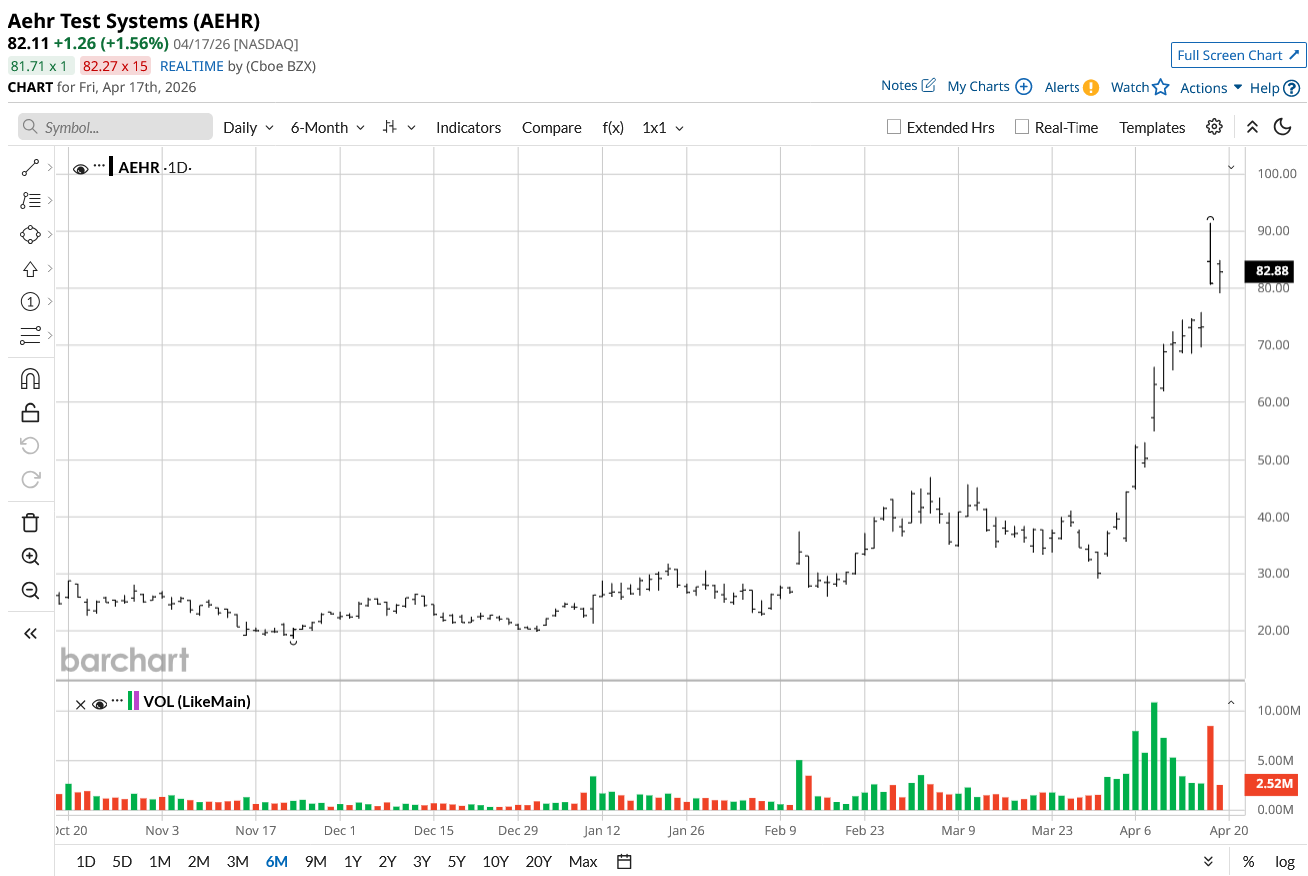
Task: Switch to the 1D time range
Action: (86, 861)
